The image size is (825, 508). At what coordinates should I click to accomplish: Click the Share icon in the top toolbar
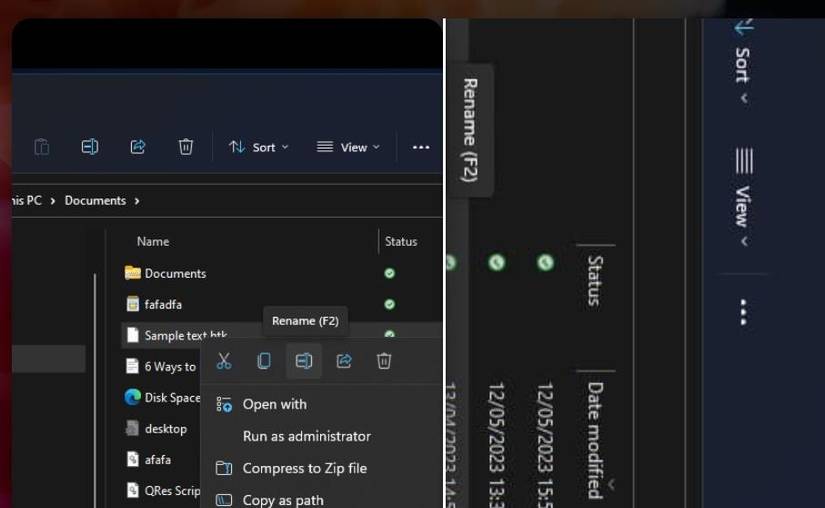[138, 147]
